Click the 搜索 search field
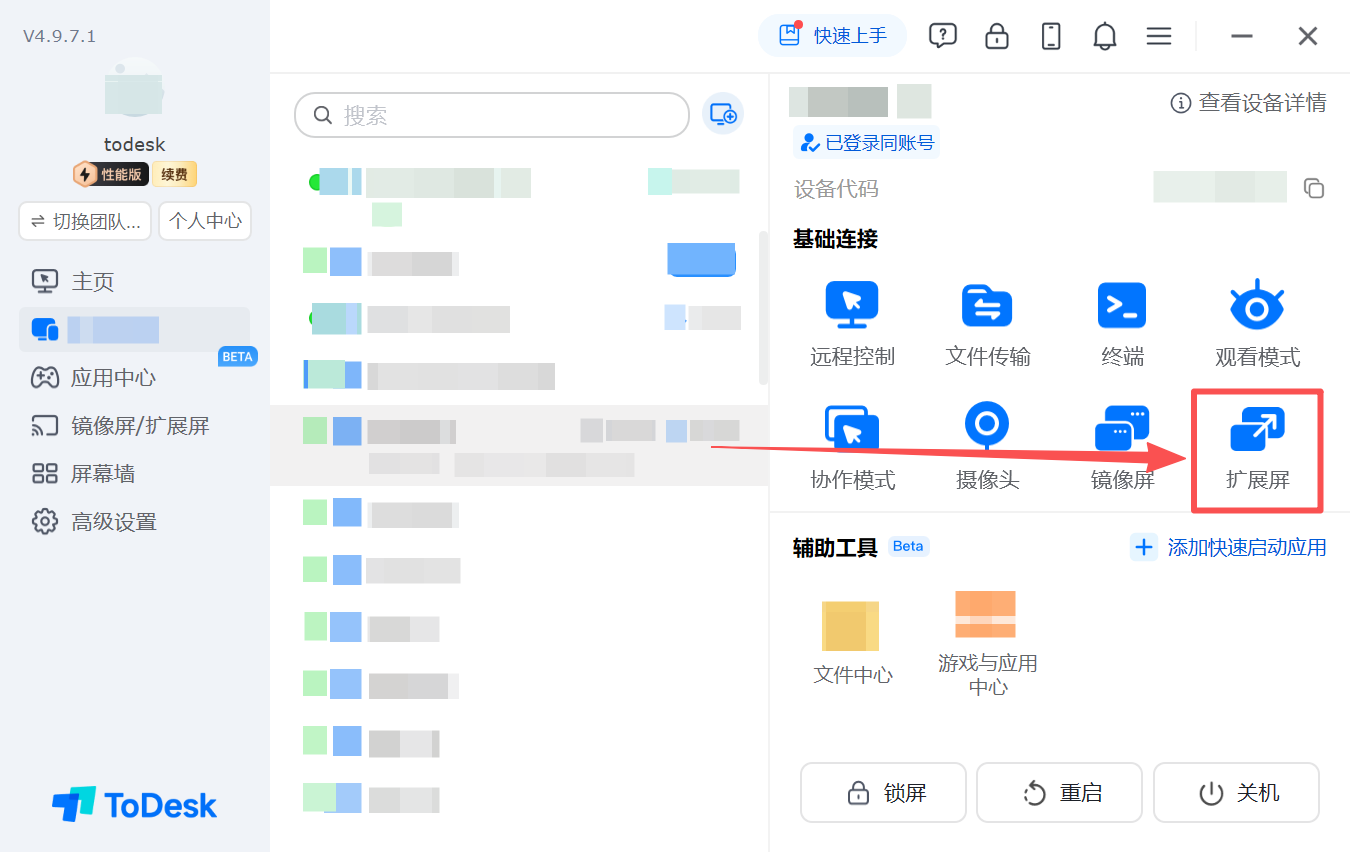Viewport: 1350px width, 852px height. coord(492,115)
